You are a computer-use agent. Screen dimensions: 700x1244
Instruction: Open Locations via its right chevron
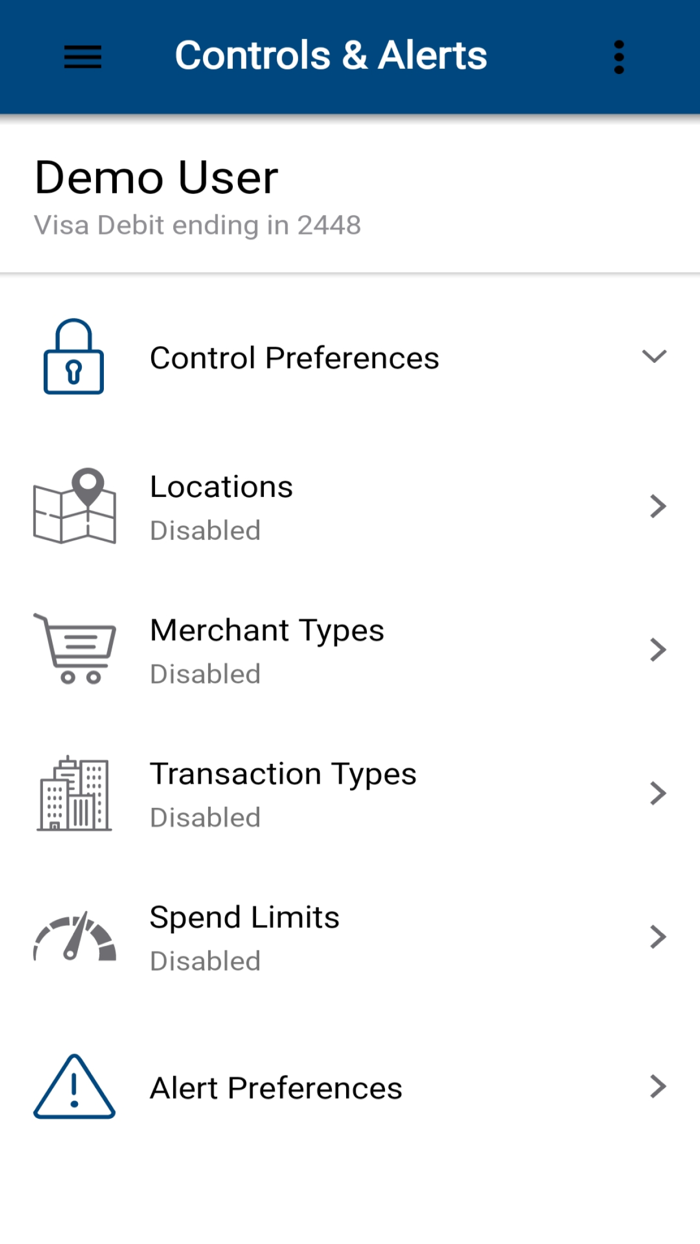click(657, 506)
